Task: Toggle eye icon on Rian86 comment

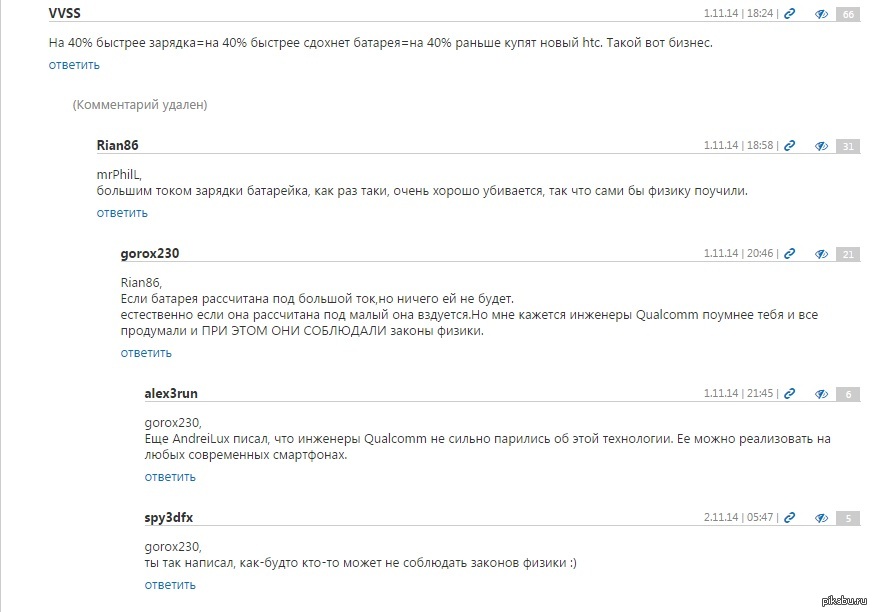Action: 821,145
